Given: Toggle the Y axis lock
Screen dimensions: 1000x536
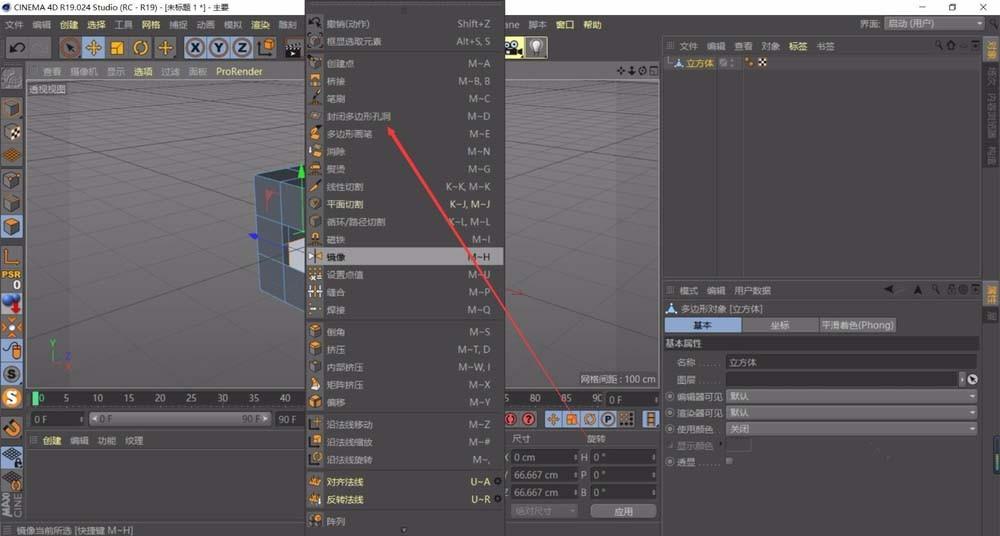Looking at the screenshot, I should [x=219, y=48].
